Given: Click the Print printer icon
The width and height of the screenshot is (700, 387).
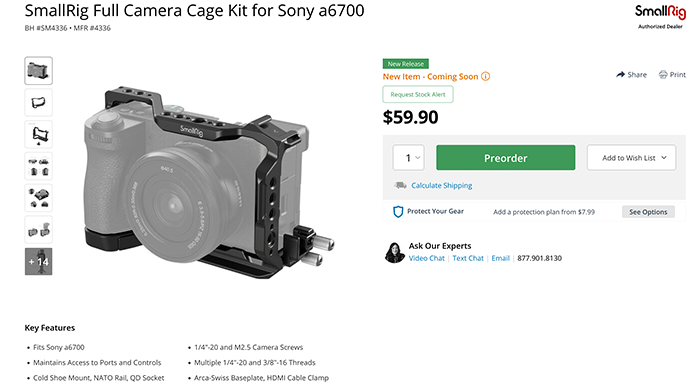Looking at the screenshot, I should click(663, 75).
